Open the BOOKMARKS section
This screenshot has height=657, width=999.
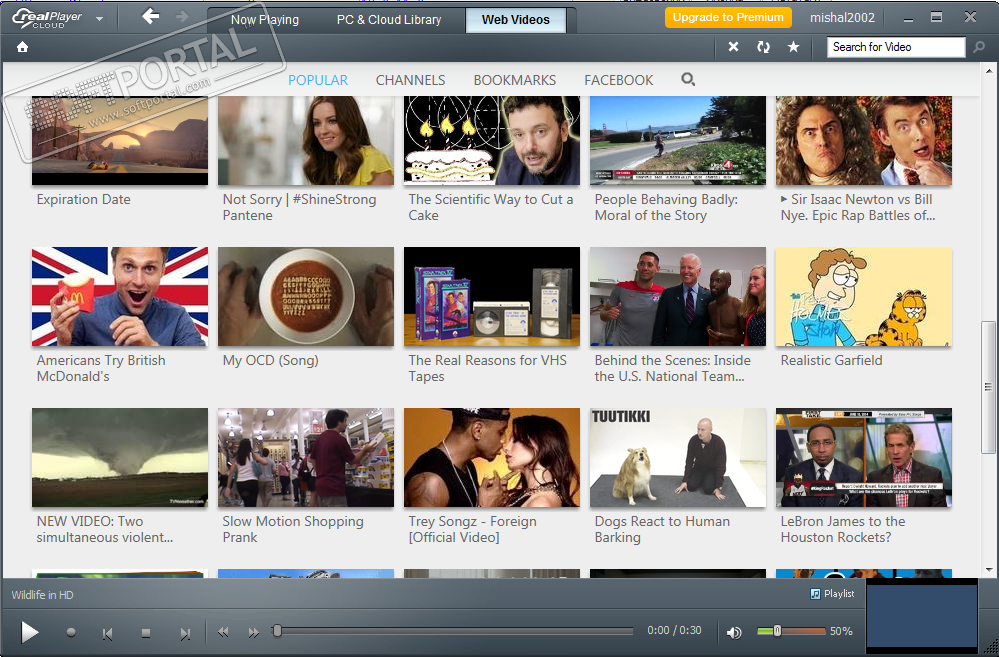tap(515, 80)
